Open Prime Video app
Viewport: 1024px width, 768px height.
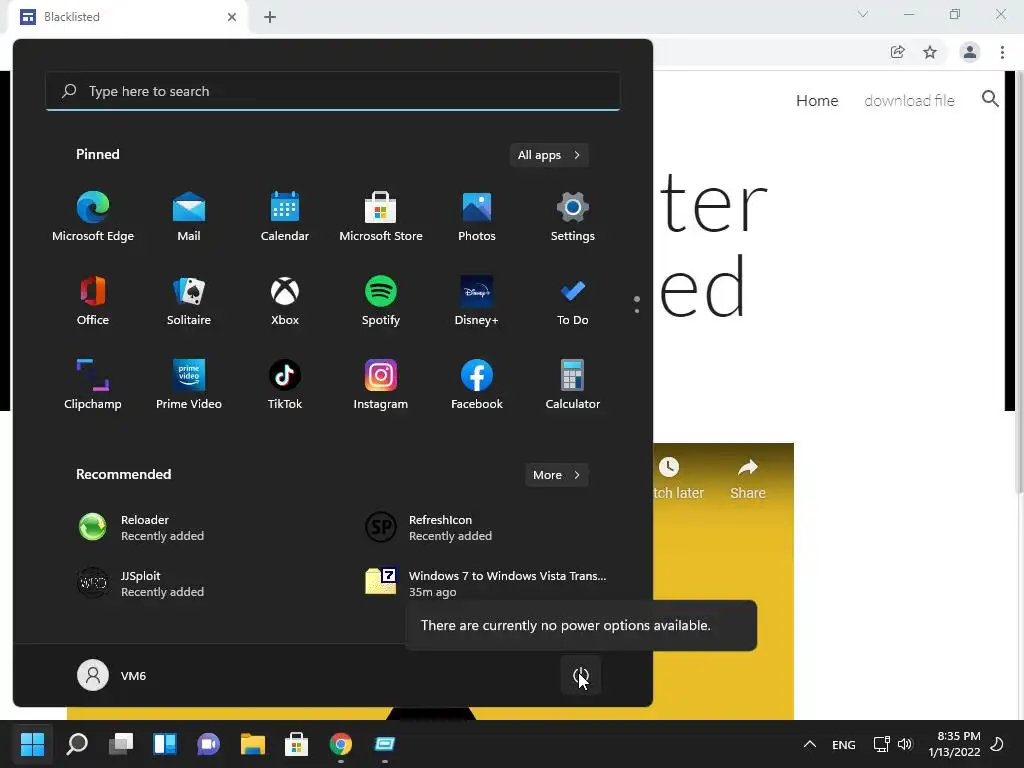coord(189,385)
